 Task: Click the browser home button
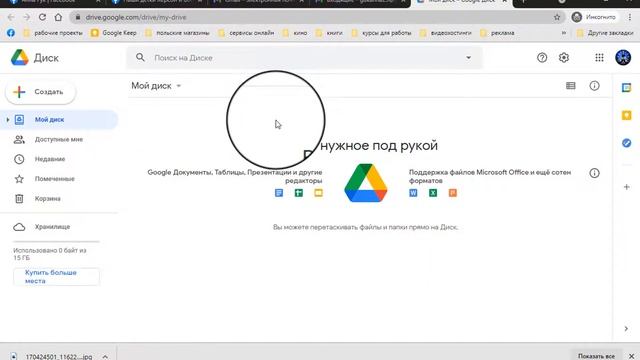pos(58,17)
